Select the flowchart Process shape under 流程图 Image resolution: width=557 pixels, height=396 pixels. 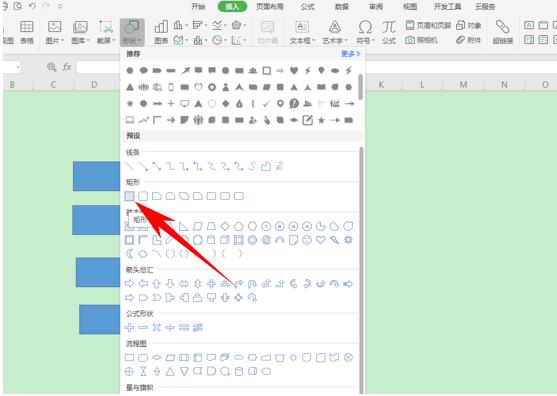(x=130, y=357)
